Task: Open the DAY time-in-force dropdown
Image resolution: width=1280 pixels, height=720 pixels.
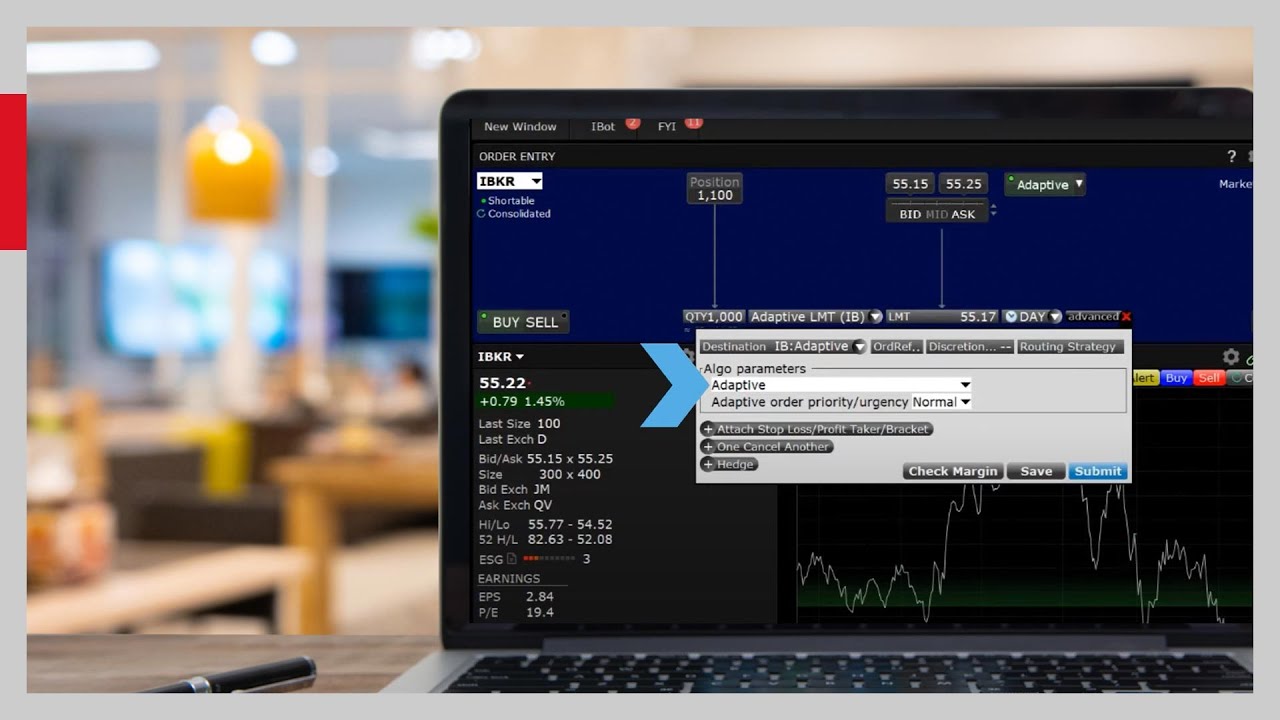Action: point(1032,316)
